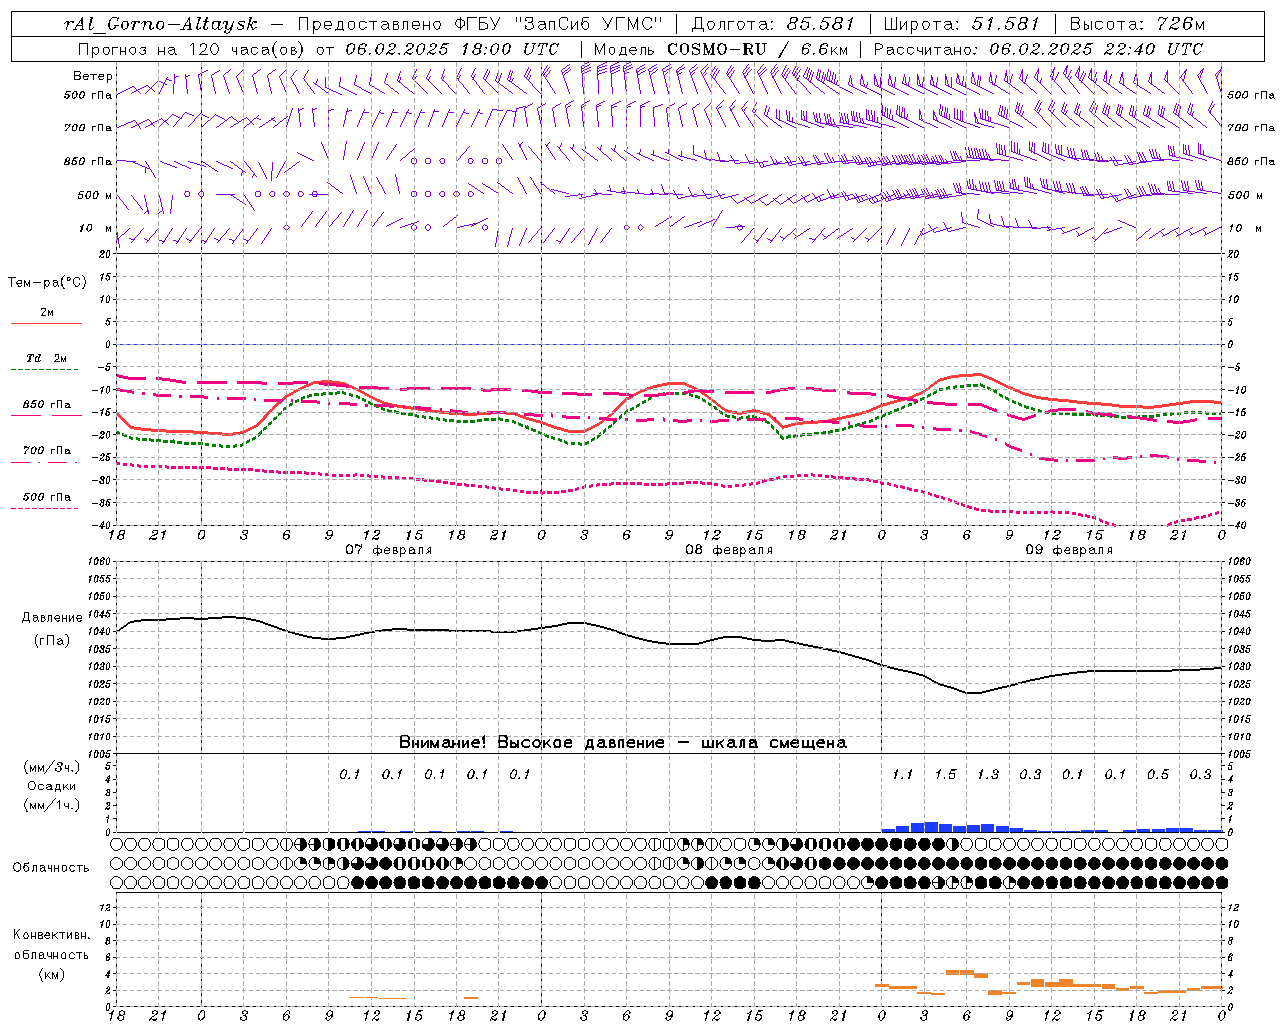Click the (мм/1ч.) precipitation unit label
This screenshot has height=1024, width=1280.
point(51,805)
